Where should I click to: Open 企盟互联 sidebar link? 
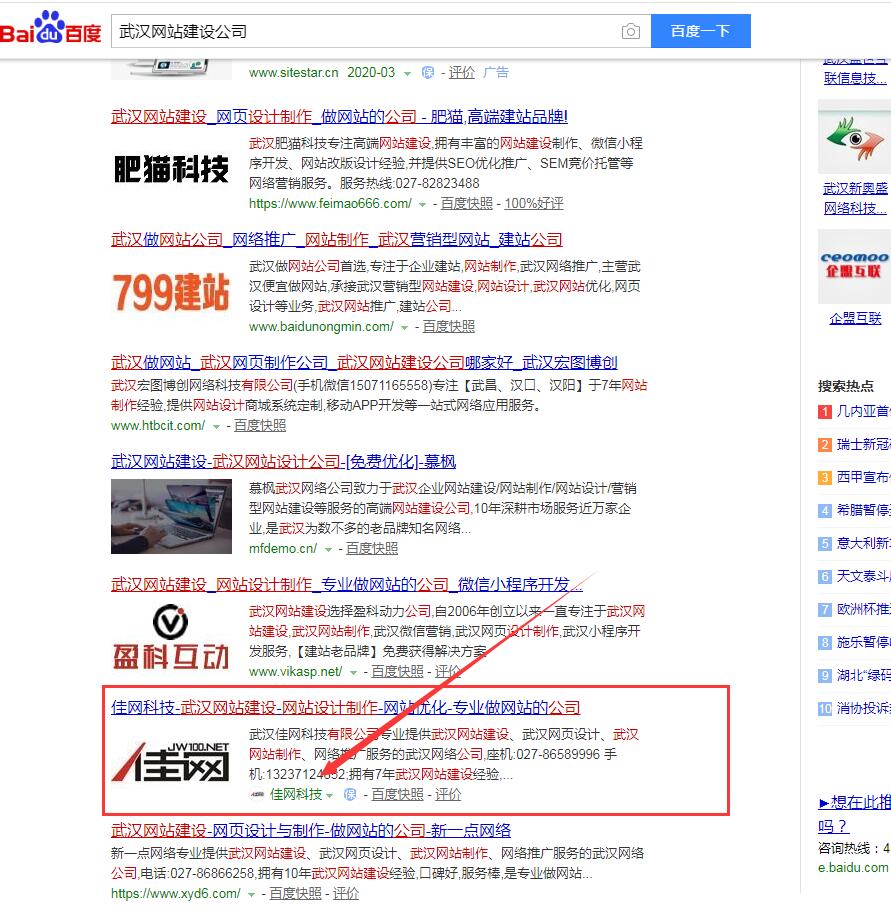856,318
